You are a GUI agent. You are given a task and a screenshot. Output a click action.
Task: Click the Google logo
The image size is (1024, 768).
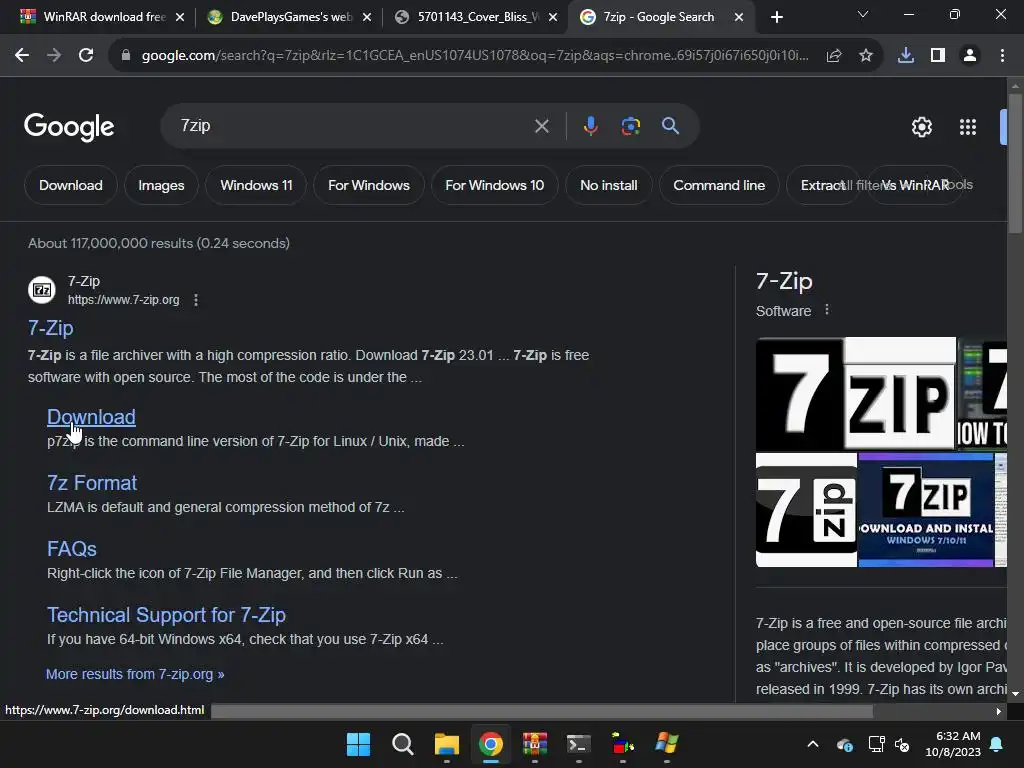pos(69,127)
